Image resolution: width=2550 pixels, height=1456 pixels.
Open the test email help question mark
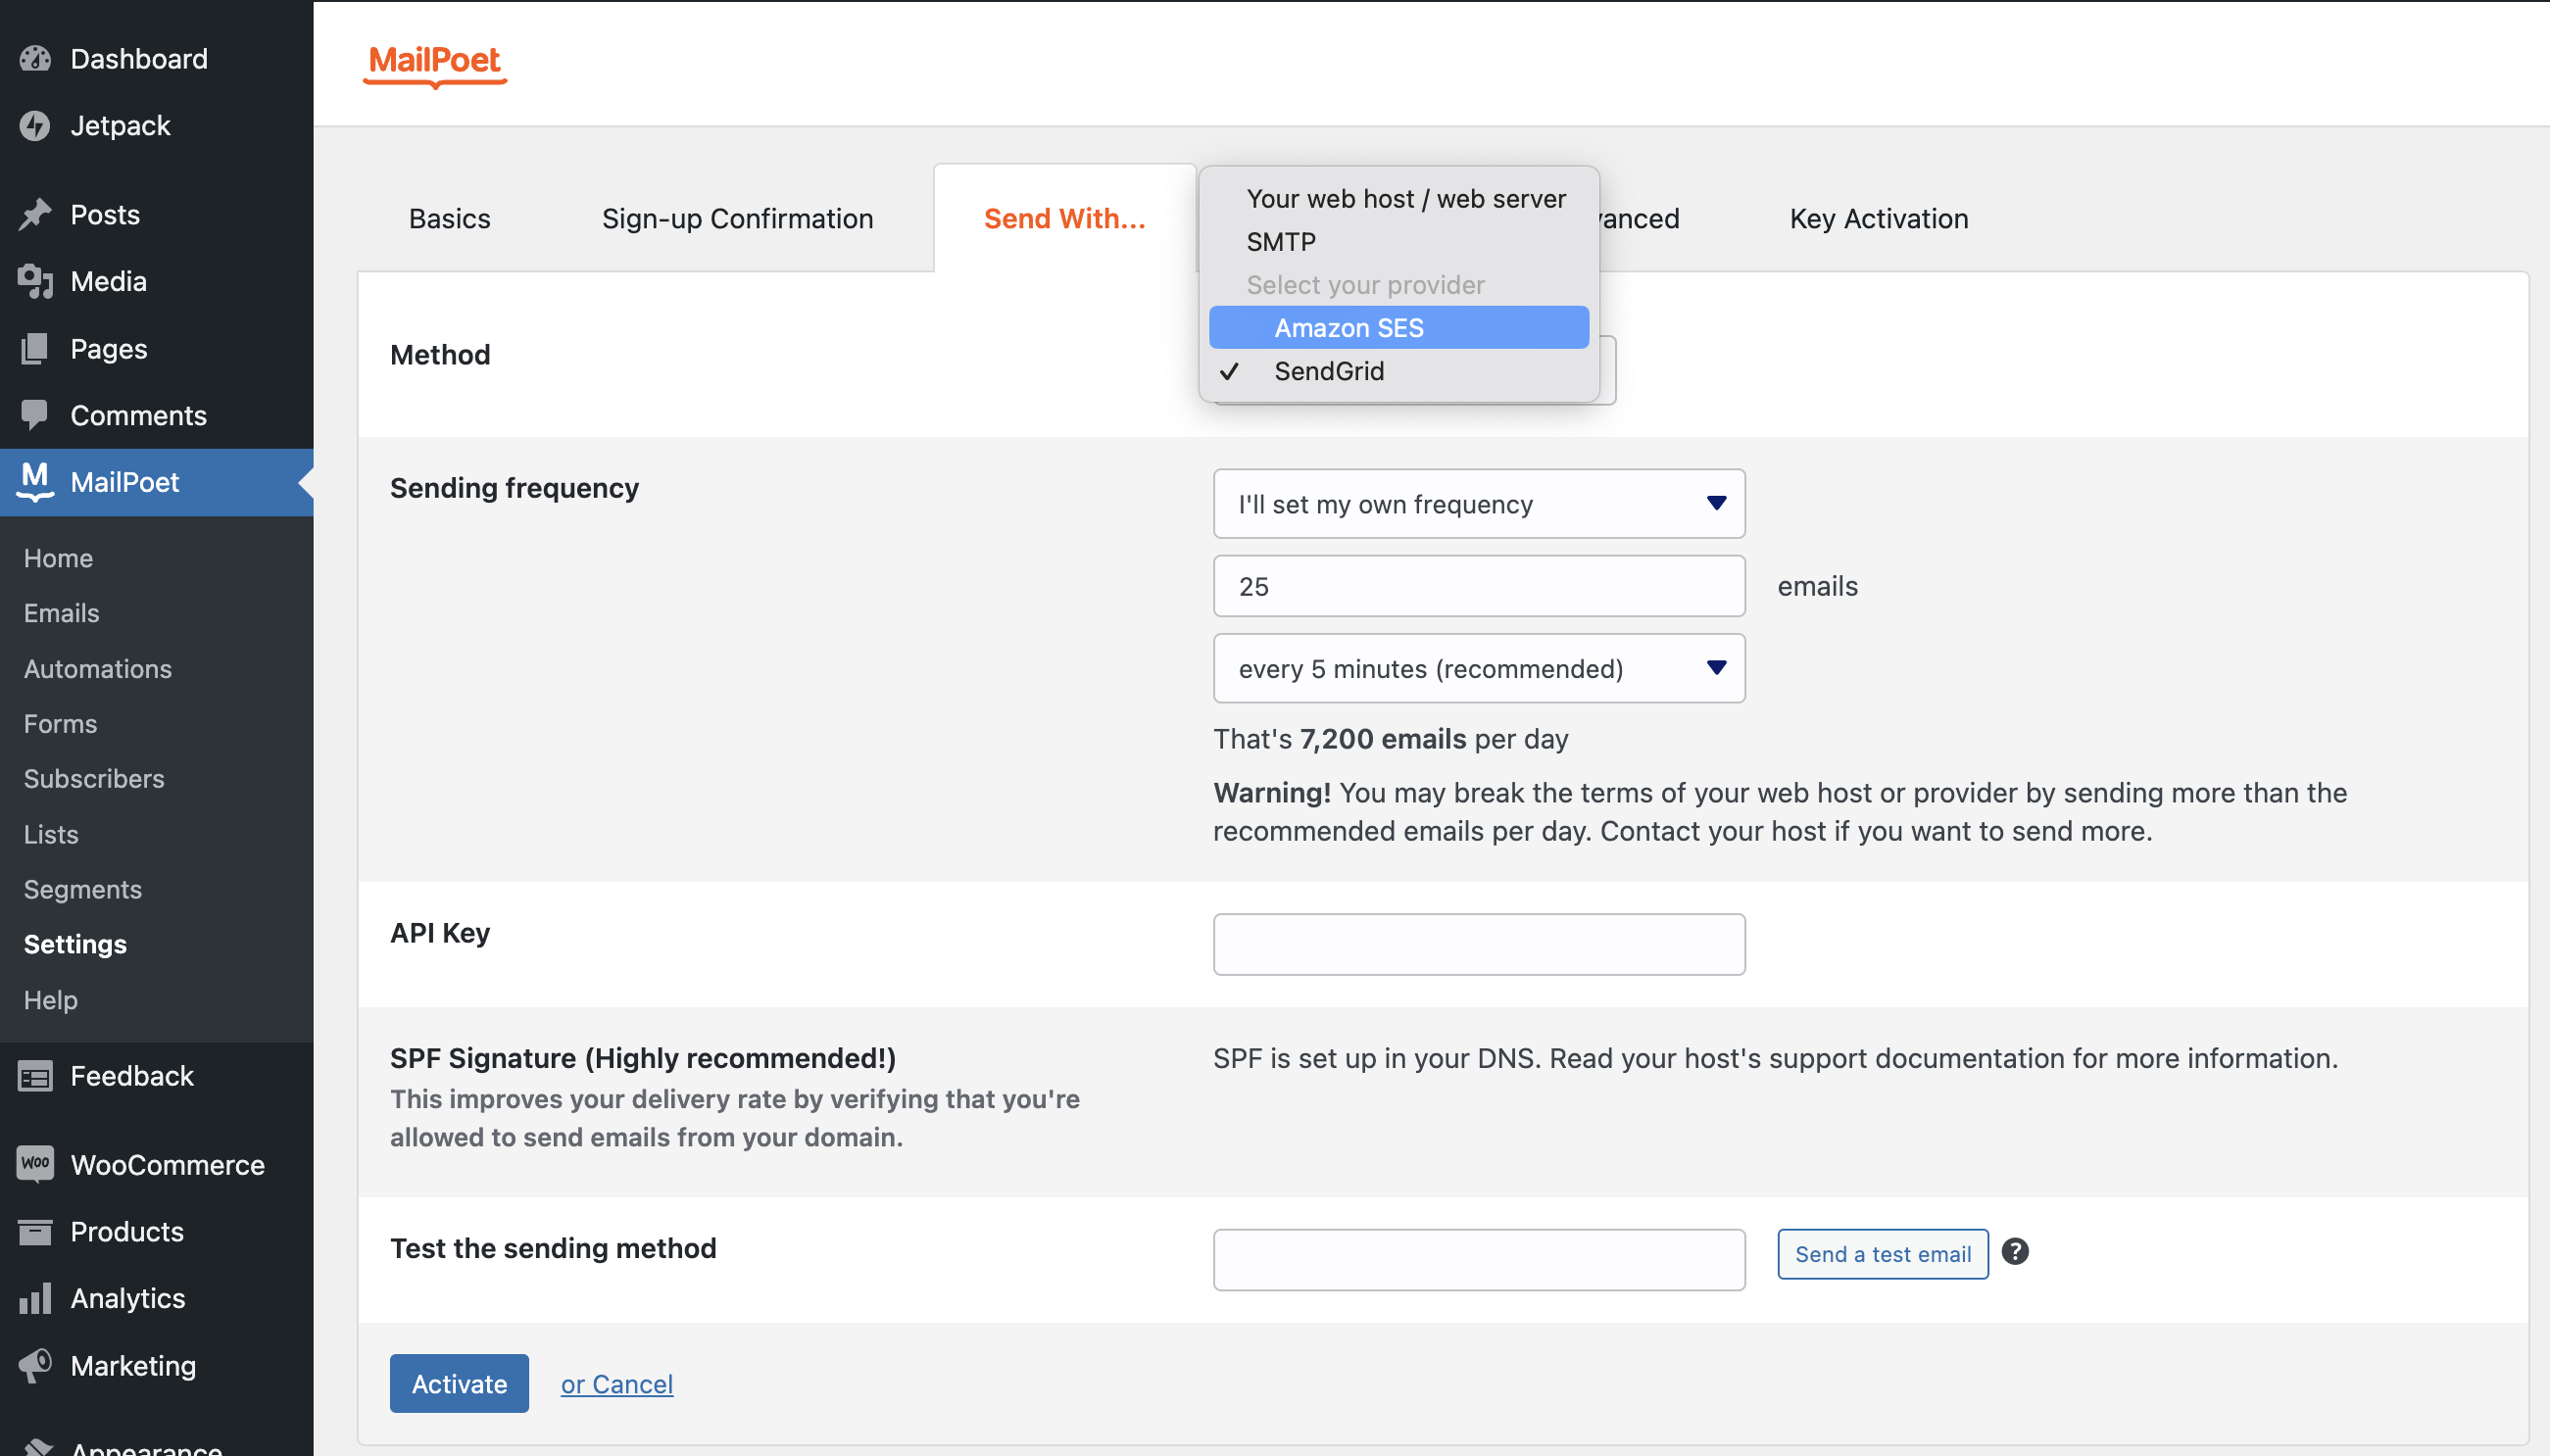2015,1252
